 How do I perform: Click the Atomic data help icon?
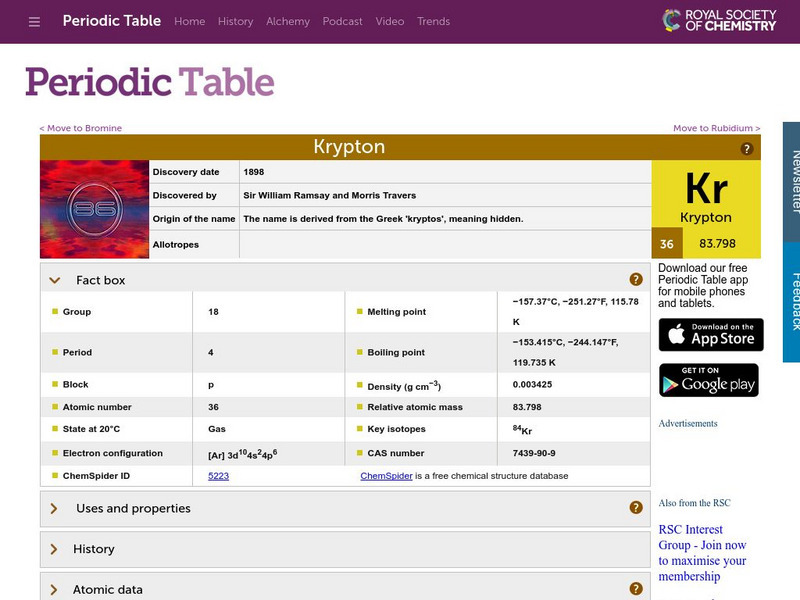click(x=636, y=589)
